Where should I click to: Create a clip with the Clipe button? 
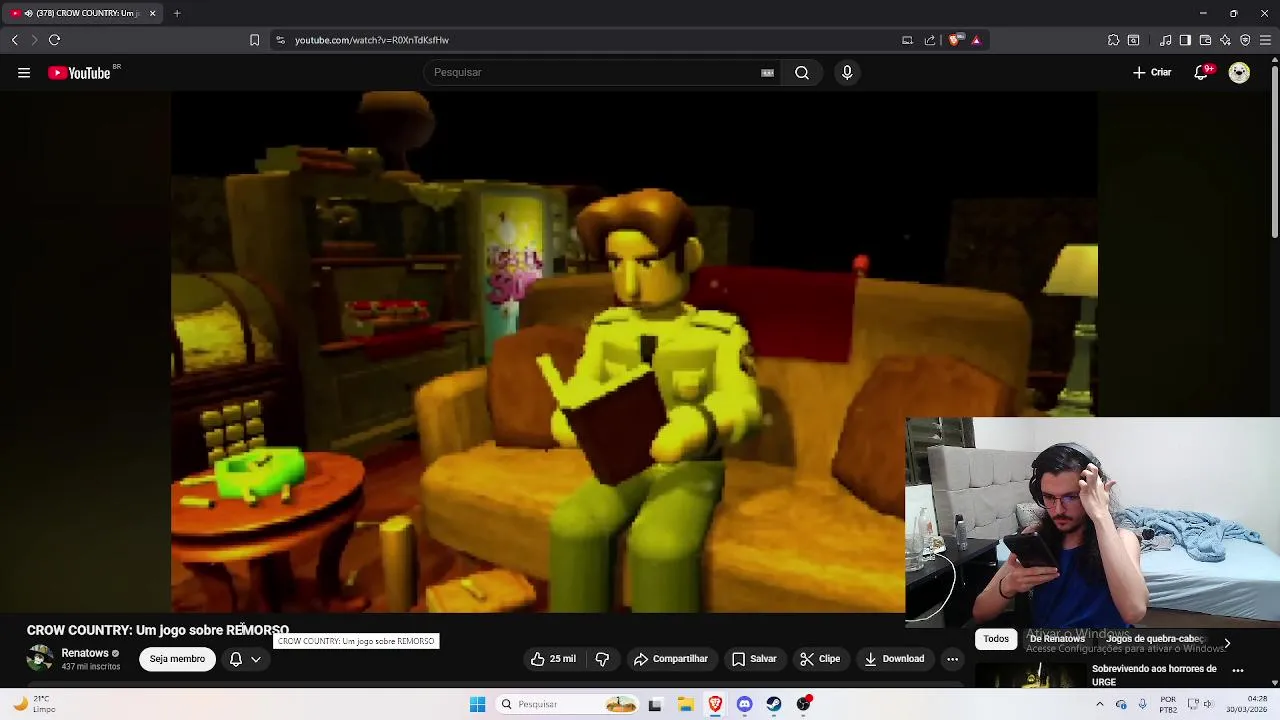tap(820, 659)
